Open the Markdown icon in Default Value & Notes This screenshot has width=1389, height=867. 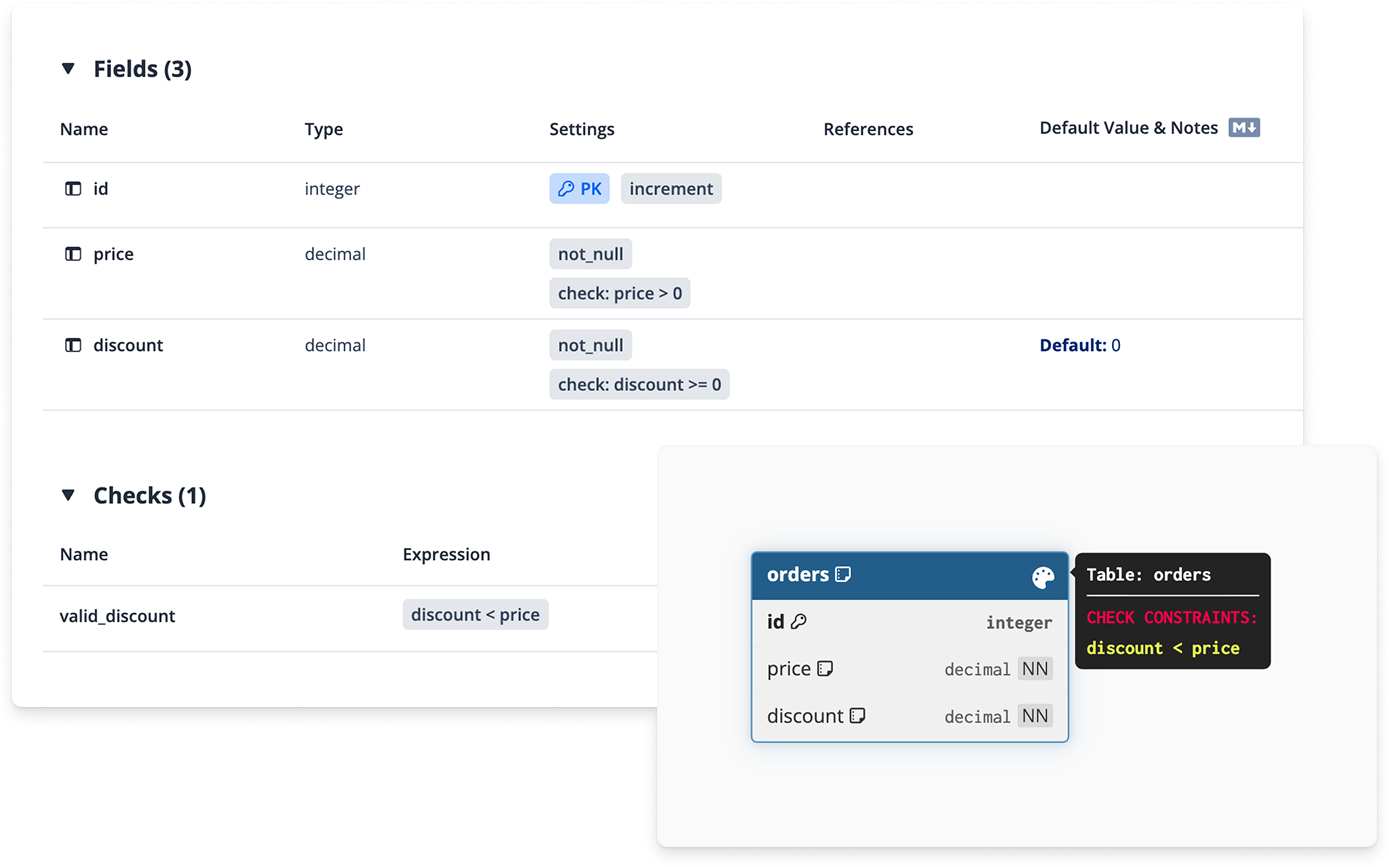[1245, 127]
